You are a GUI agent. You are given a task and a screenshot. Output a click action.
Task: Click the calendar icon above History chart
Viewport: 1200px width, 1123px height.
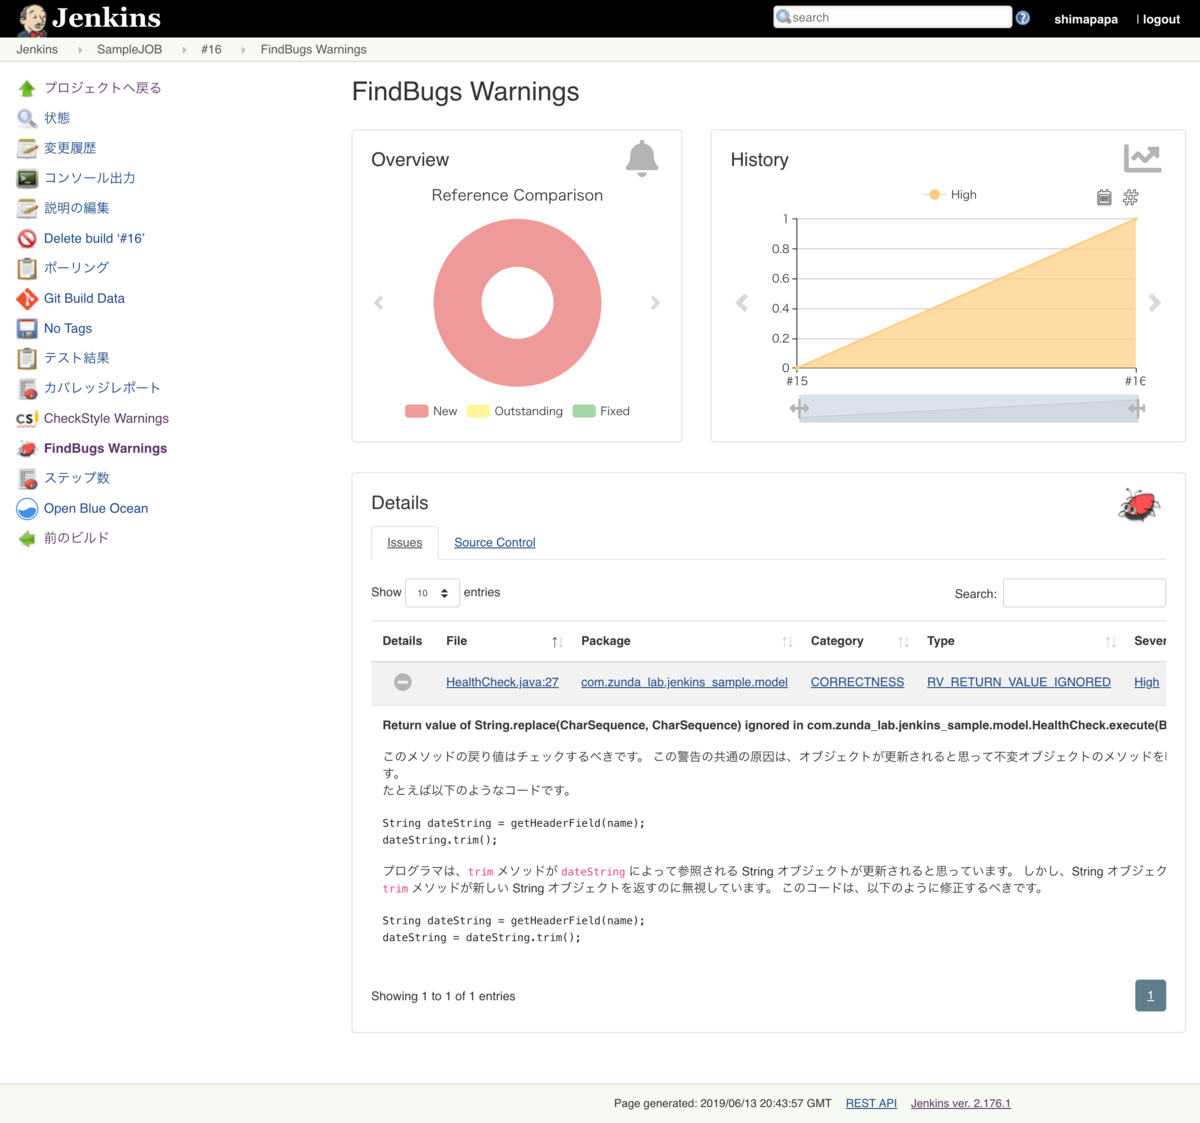1104,198
